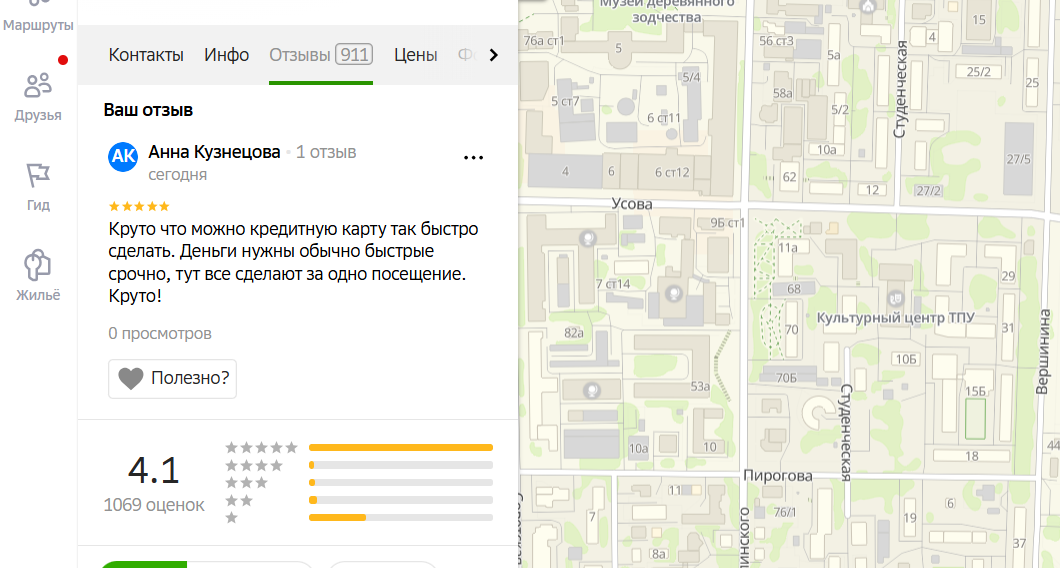This screenshot has height=568, width=1060.
Task: Click the Культурный центр ТПУ theater icon
Action: pyautogui.click(x=896, y=298)
